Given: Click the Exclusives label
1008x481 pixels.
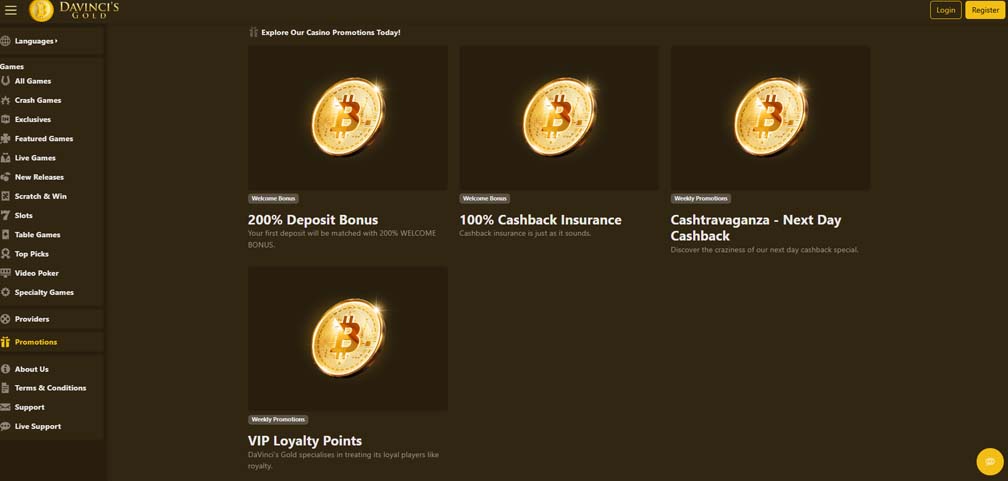Looking at the screenshot, I should click(33, 120).
